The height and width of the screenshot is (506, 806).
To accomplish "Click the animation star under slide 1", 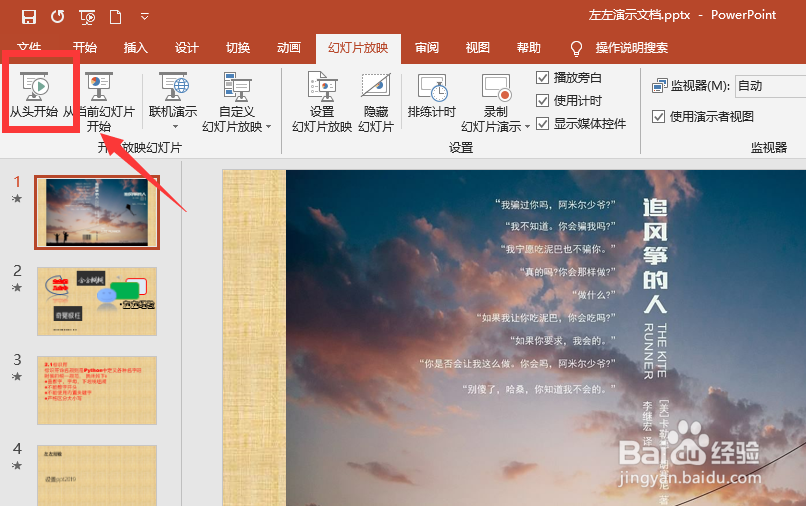I will point(17,198).
